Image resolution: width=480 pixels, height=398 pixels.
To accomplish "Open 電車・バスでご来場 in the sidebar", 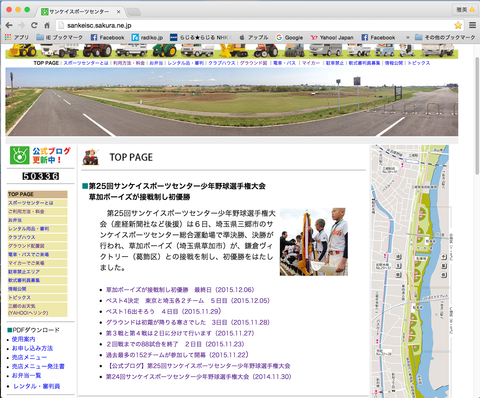I will tap(37, 254).
